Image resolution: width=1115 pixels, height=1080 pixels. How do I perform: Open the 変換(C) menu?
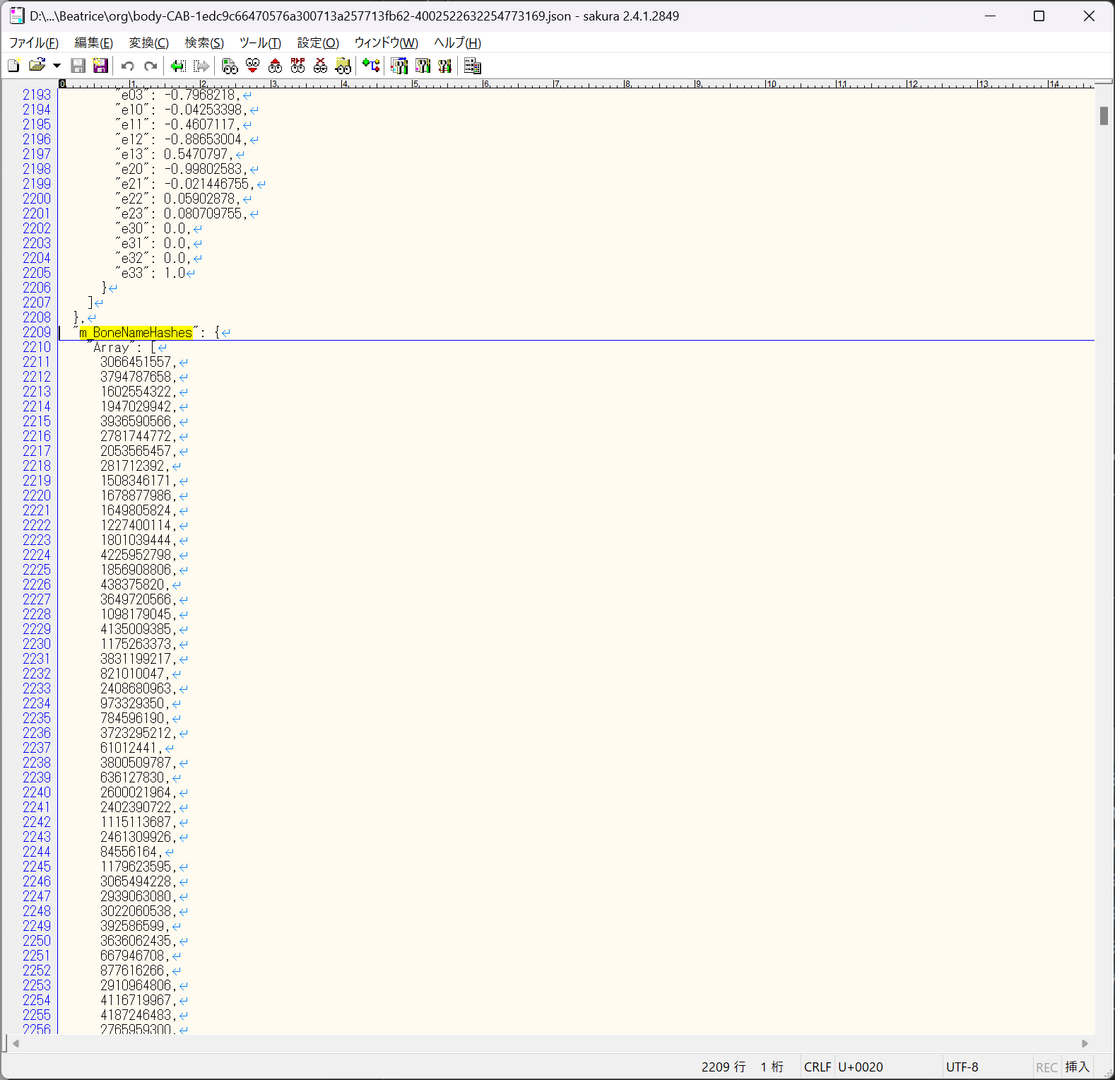point(149,43)
